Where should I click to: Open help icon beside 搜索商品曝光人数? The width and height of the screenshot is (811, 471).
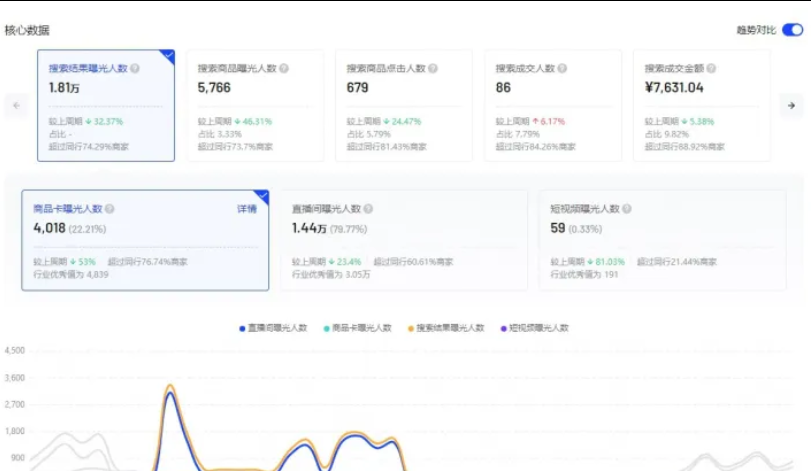tap(284, 68)
